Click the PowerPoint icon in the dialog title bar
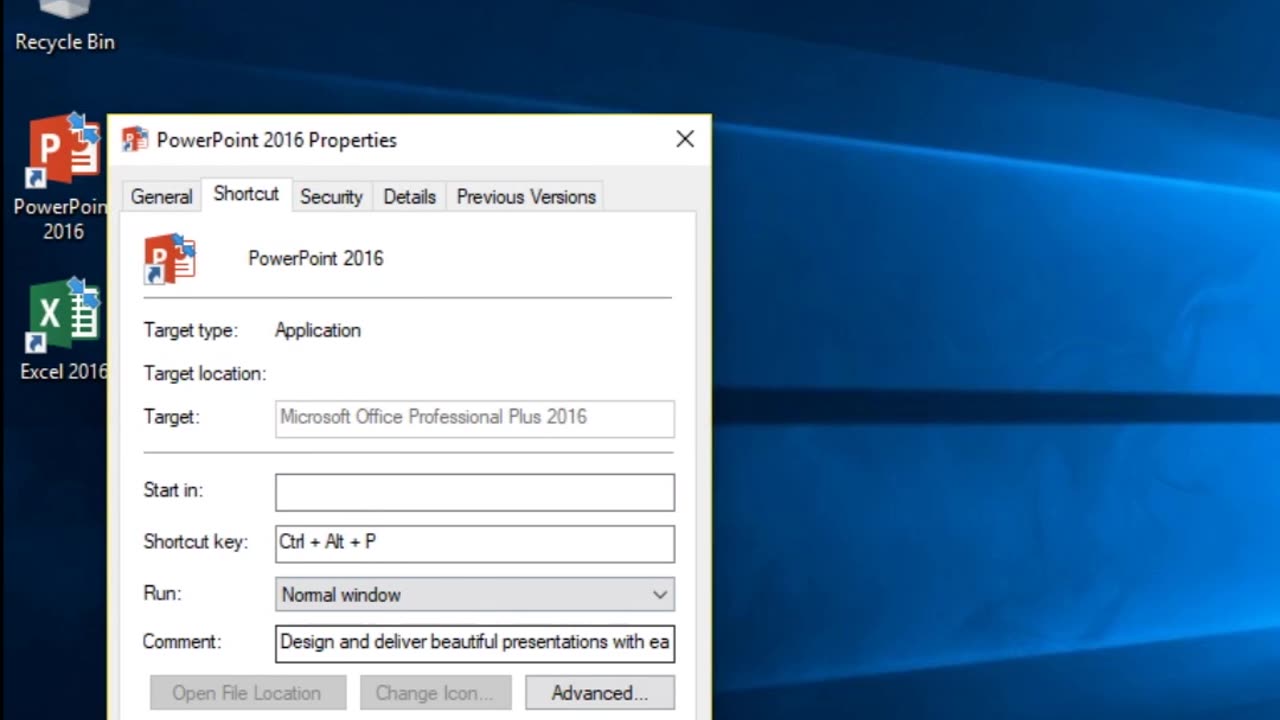1280x720 pixels. 135,140
